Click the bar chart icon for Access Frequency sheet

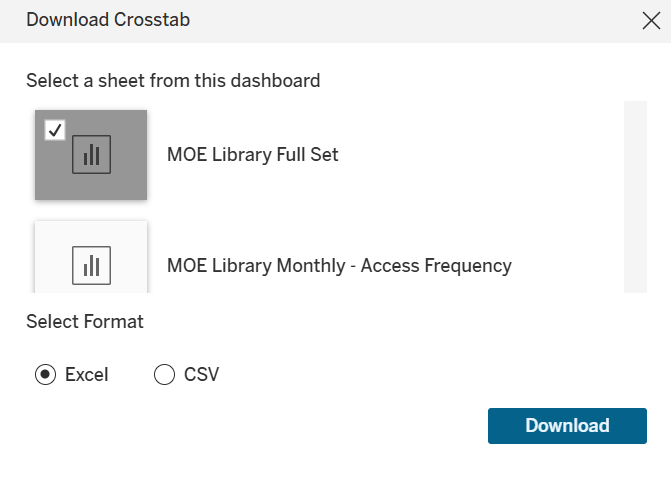pyautogui.click(x=91, y=265)
